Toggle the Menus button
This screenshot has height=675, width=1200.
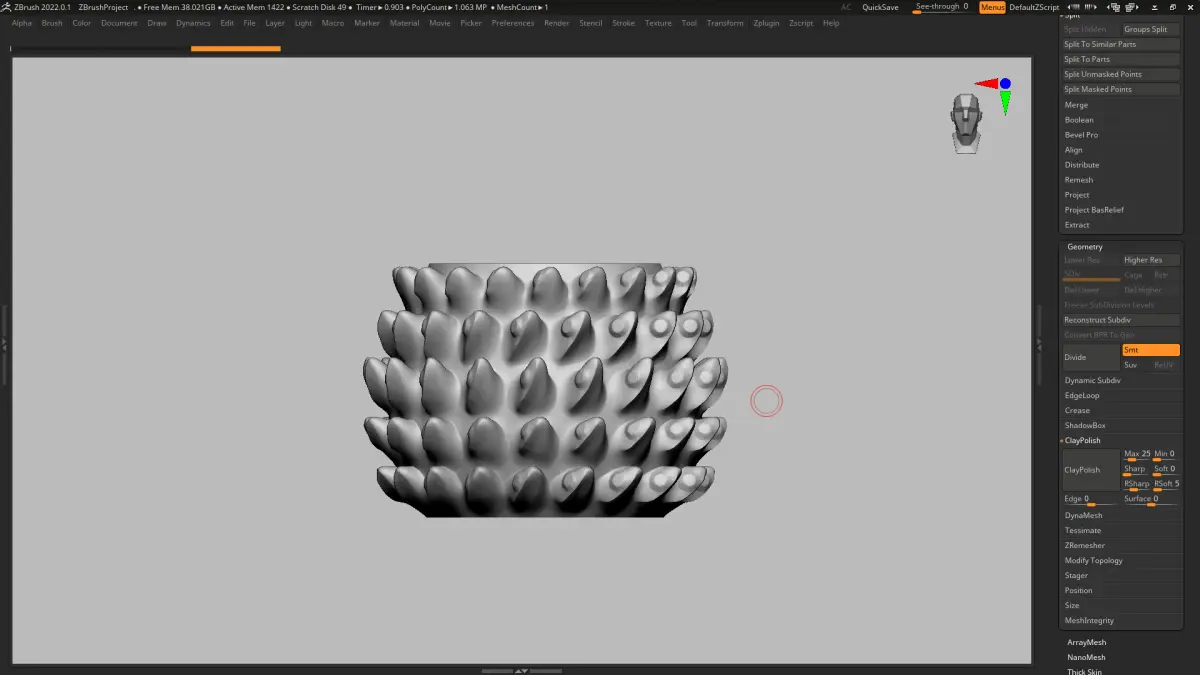[x=992, y=7]
